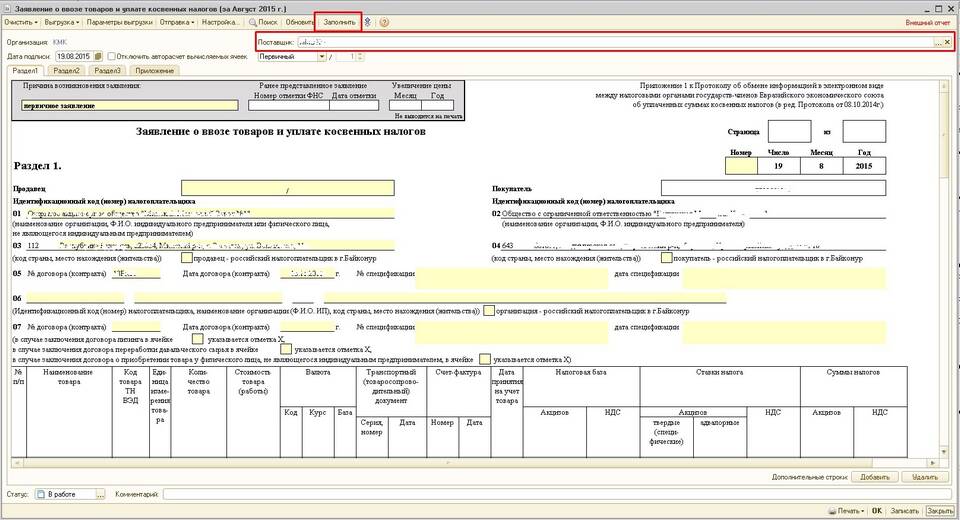Open the Очистить dropdown menu
This screenshot has width=960, height=520.
click(21, 22)
